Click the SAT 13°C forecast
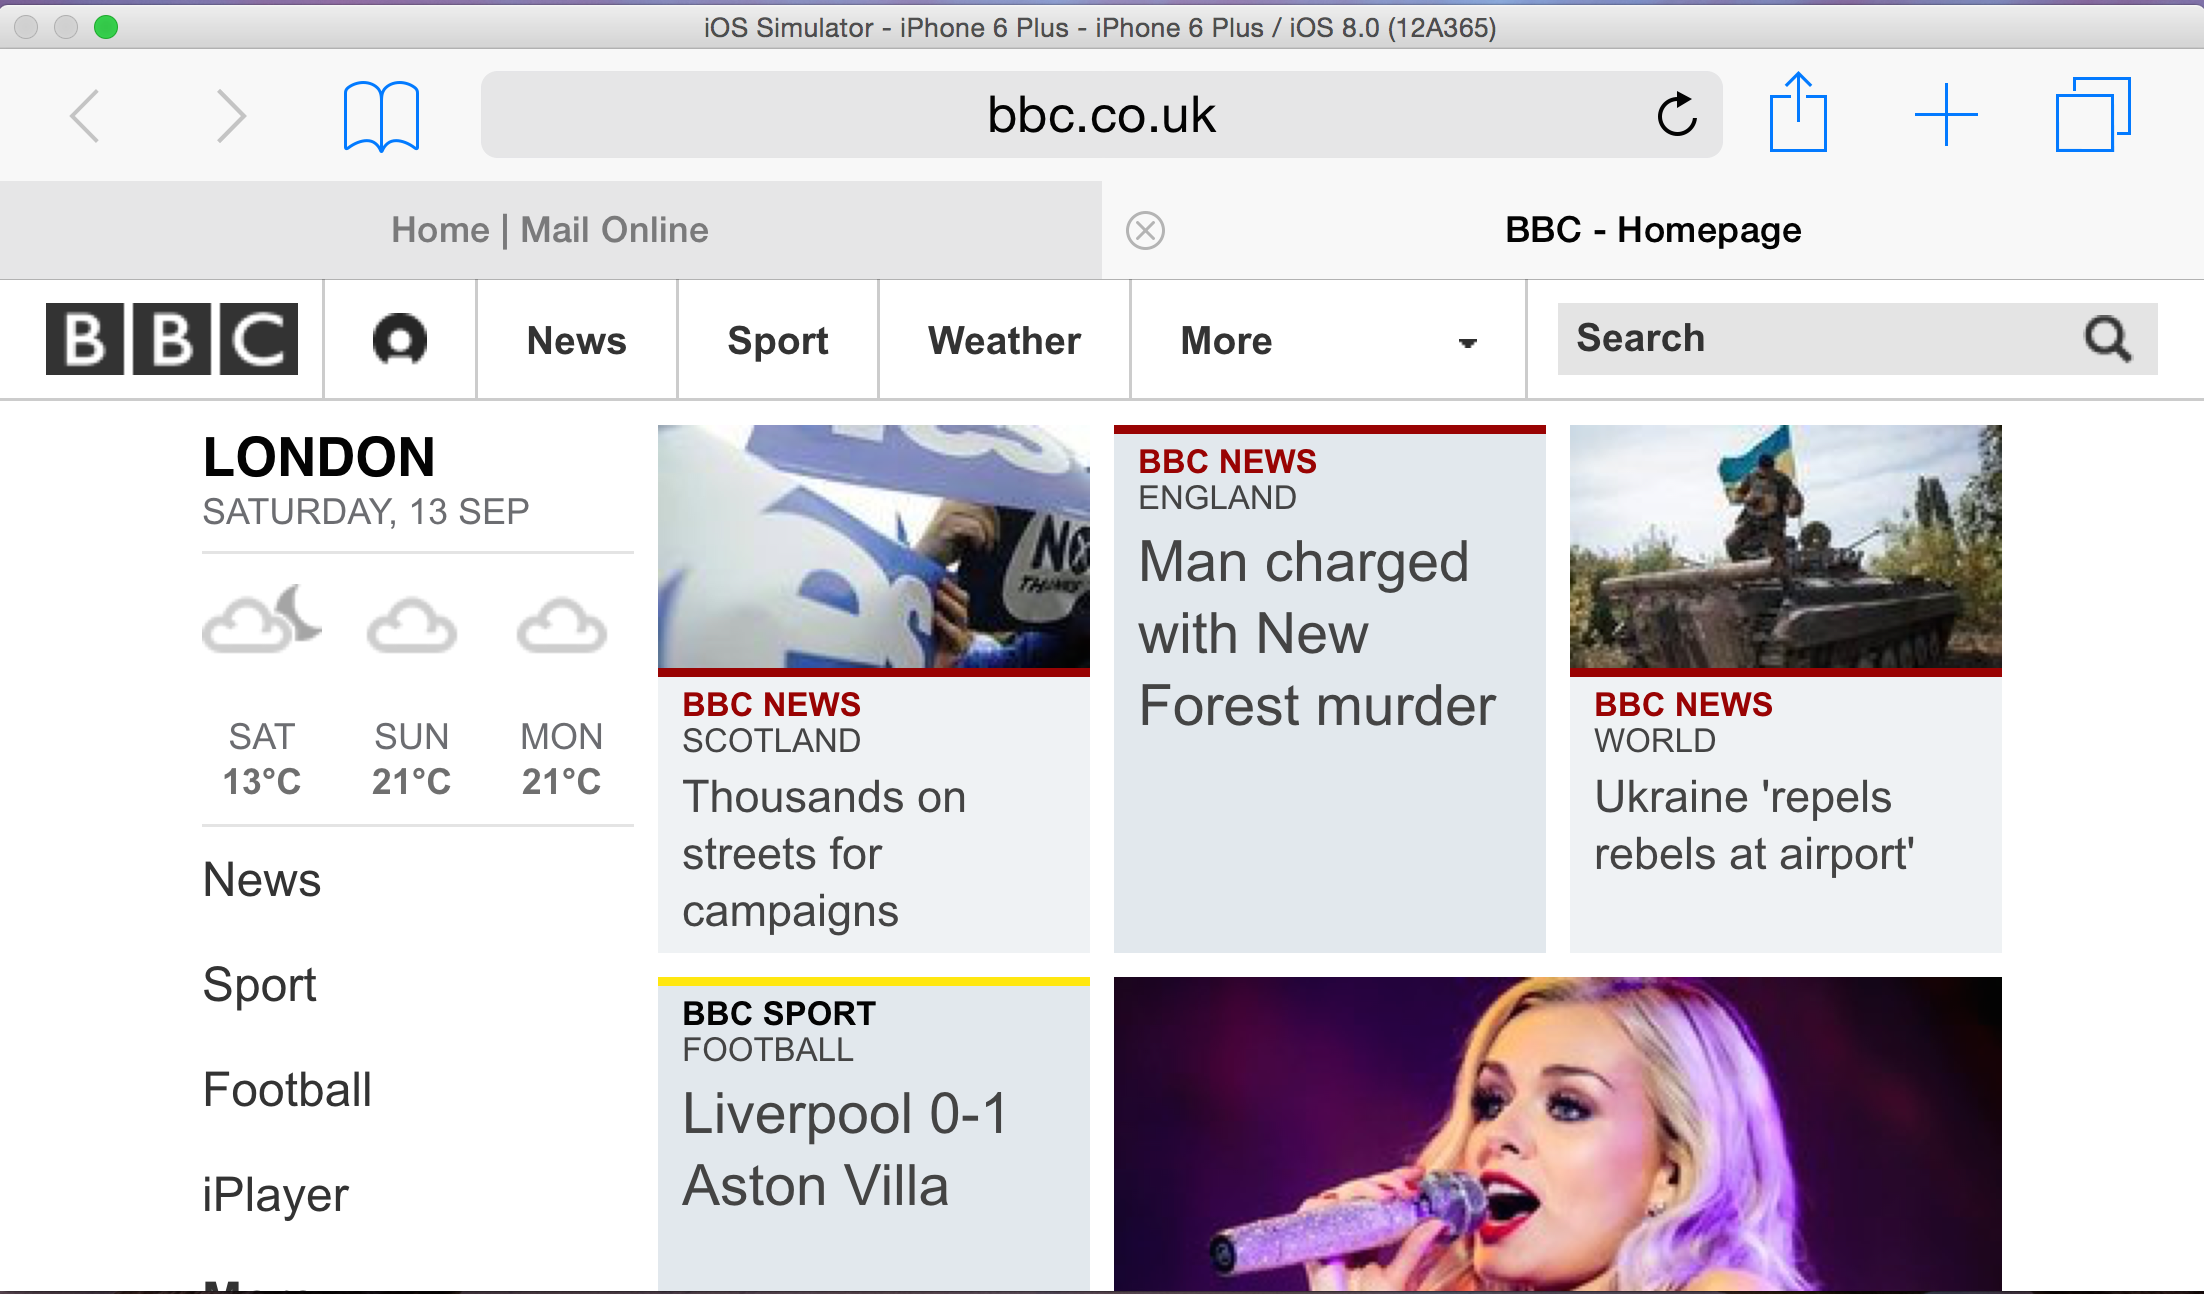The image size is (2204, 1294). (262, 759)
